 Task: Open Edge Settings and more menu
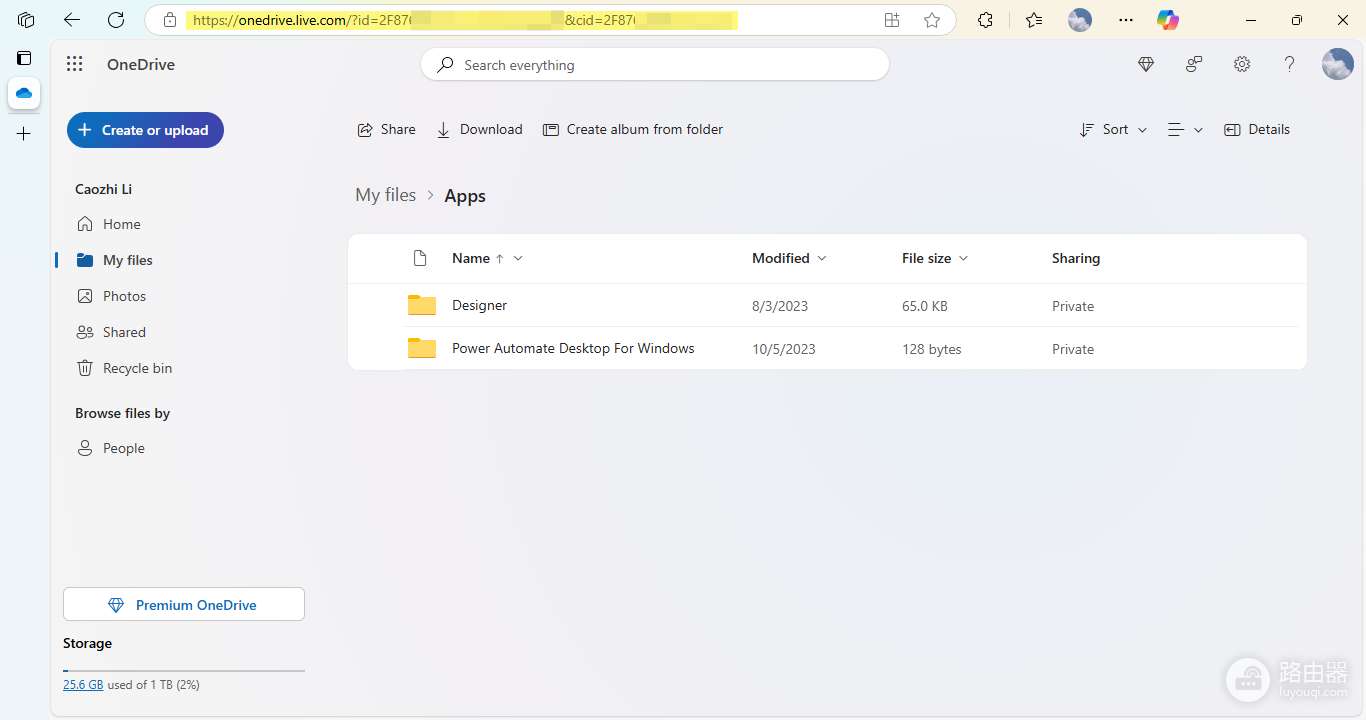(x=1126, y=20)
